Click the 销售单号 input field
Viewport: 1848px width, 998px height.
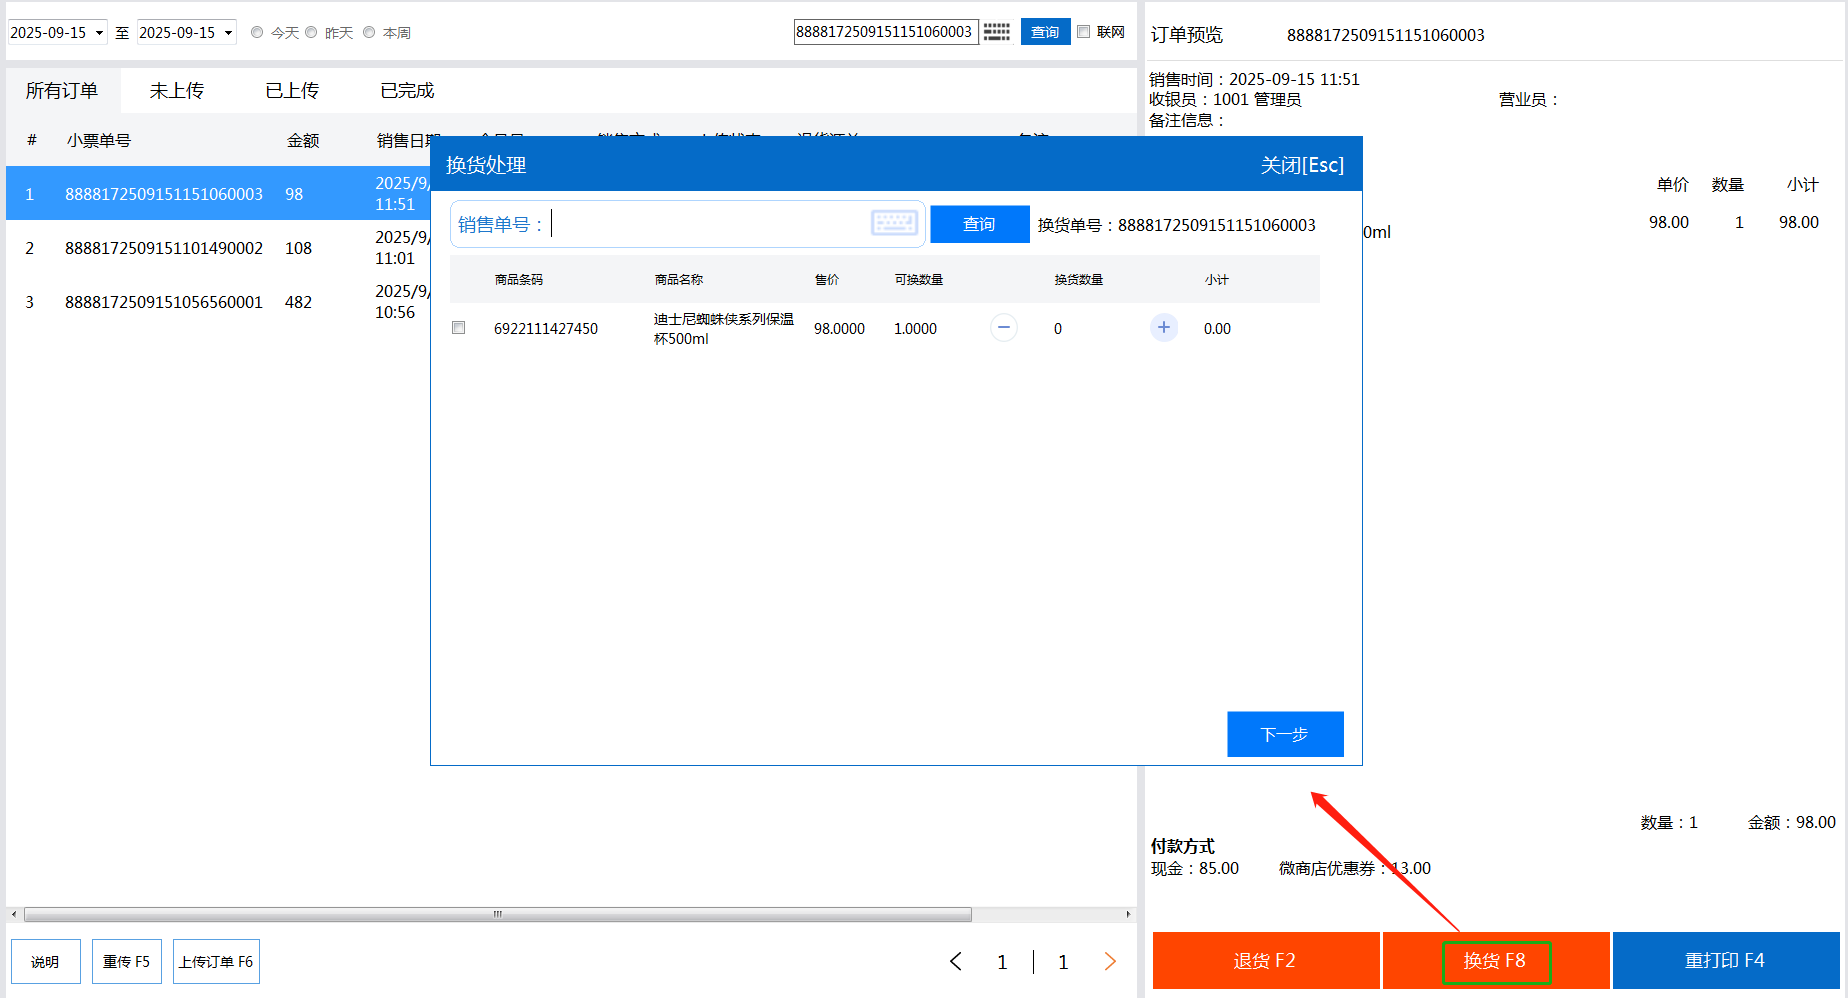[x=705, y=224]
